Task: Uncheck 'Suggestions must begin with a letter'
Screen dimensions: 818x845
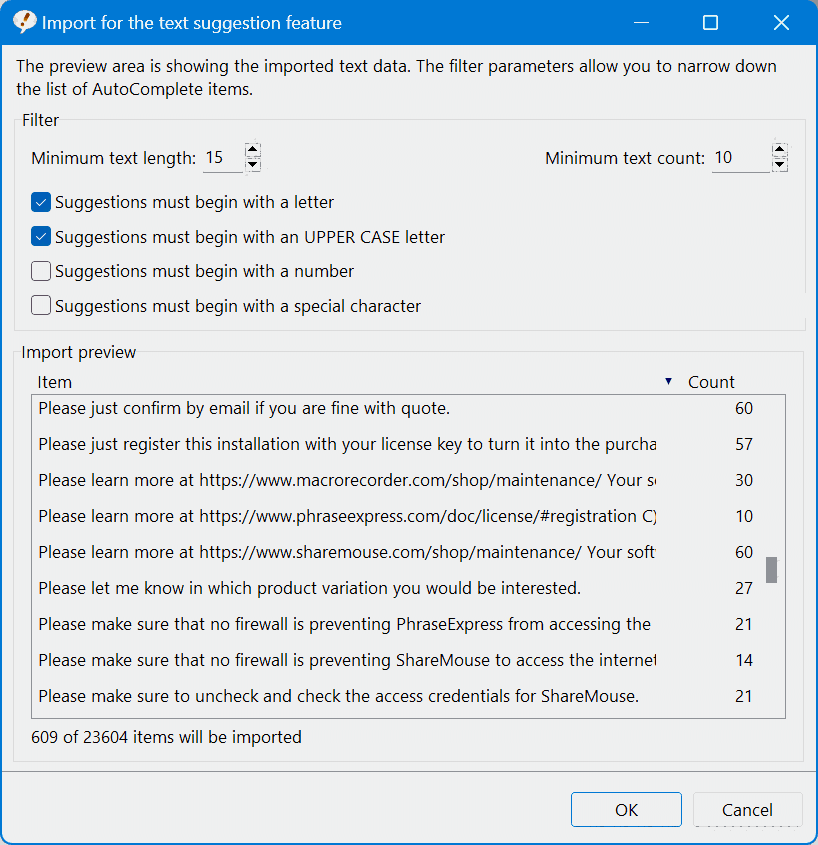Action: pos(40,202)
